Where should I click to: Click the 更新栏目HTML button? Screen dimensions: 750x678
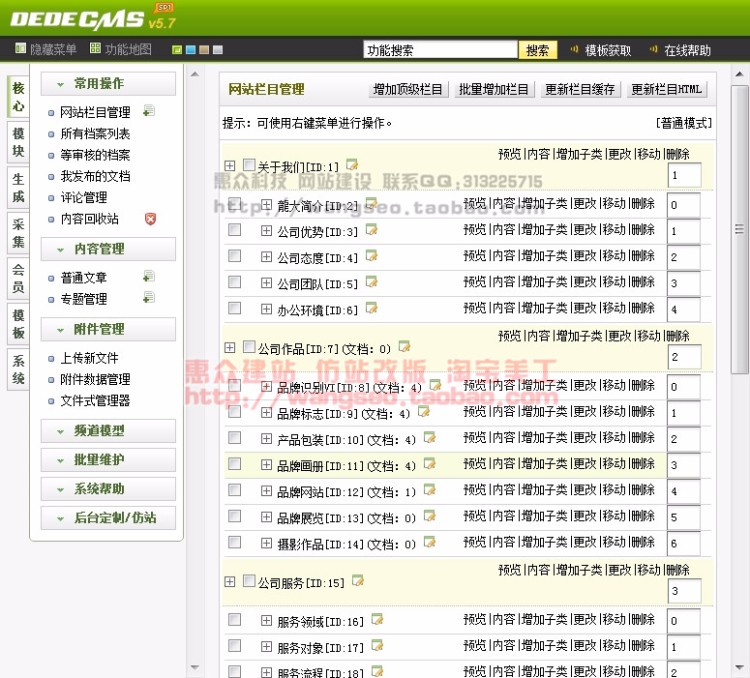[x=666, y=89]
